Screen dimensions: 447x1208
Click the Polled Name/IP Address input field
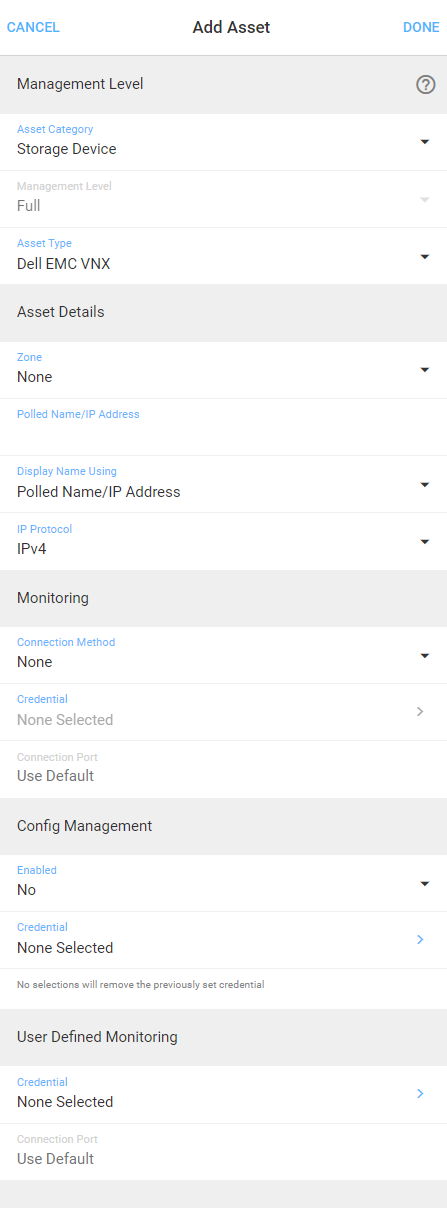(223, 427)
